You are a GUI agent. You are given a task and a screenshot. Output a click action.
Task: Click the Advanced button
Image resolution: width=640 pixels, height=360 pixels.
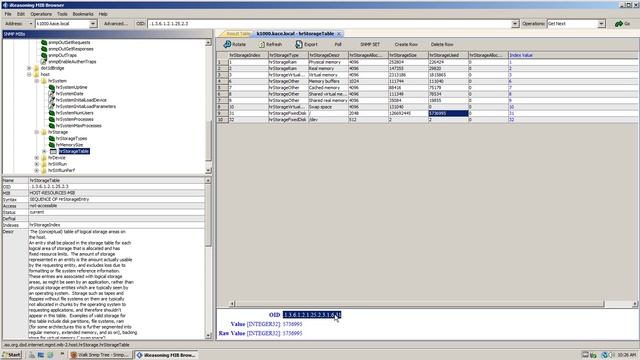click(116, 24)
